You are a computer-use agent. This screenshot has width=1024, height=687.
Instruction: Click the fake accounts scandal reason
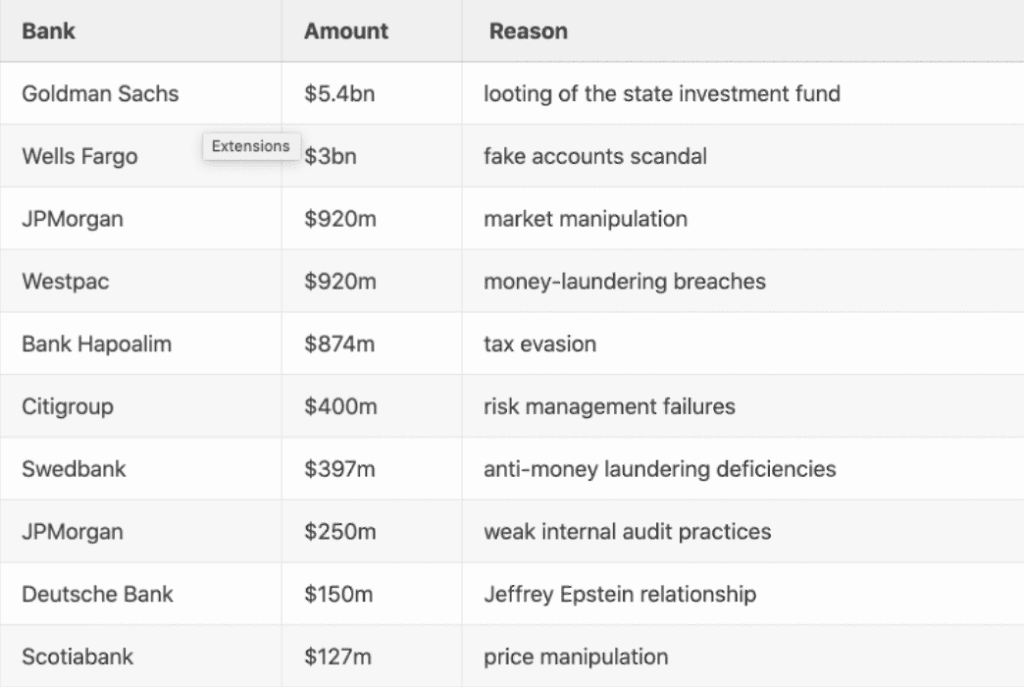[x=595, y=156]
